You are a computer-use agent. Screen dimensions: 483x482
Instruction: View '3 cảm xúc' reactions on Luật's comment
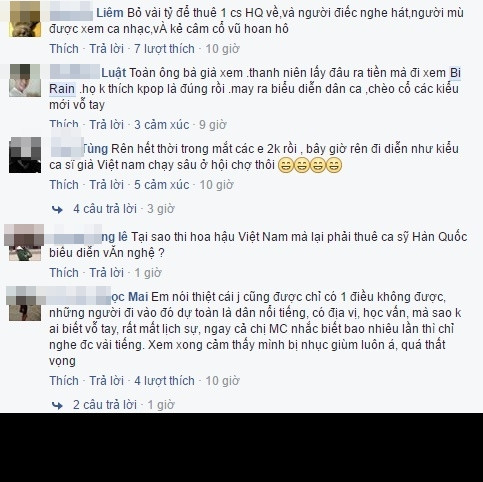click(162, 125)
